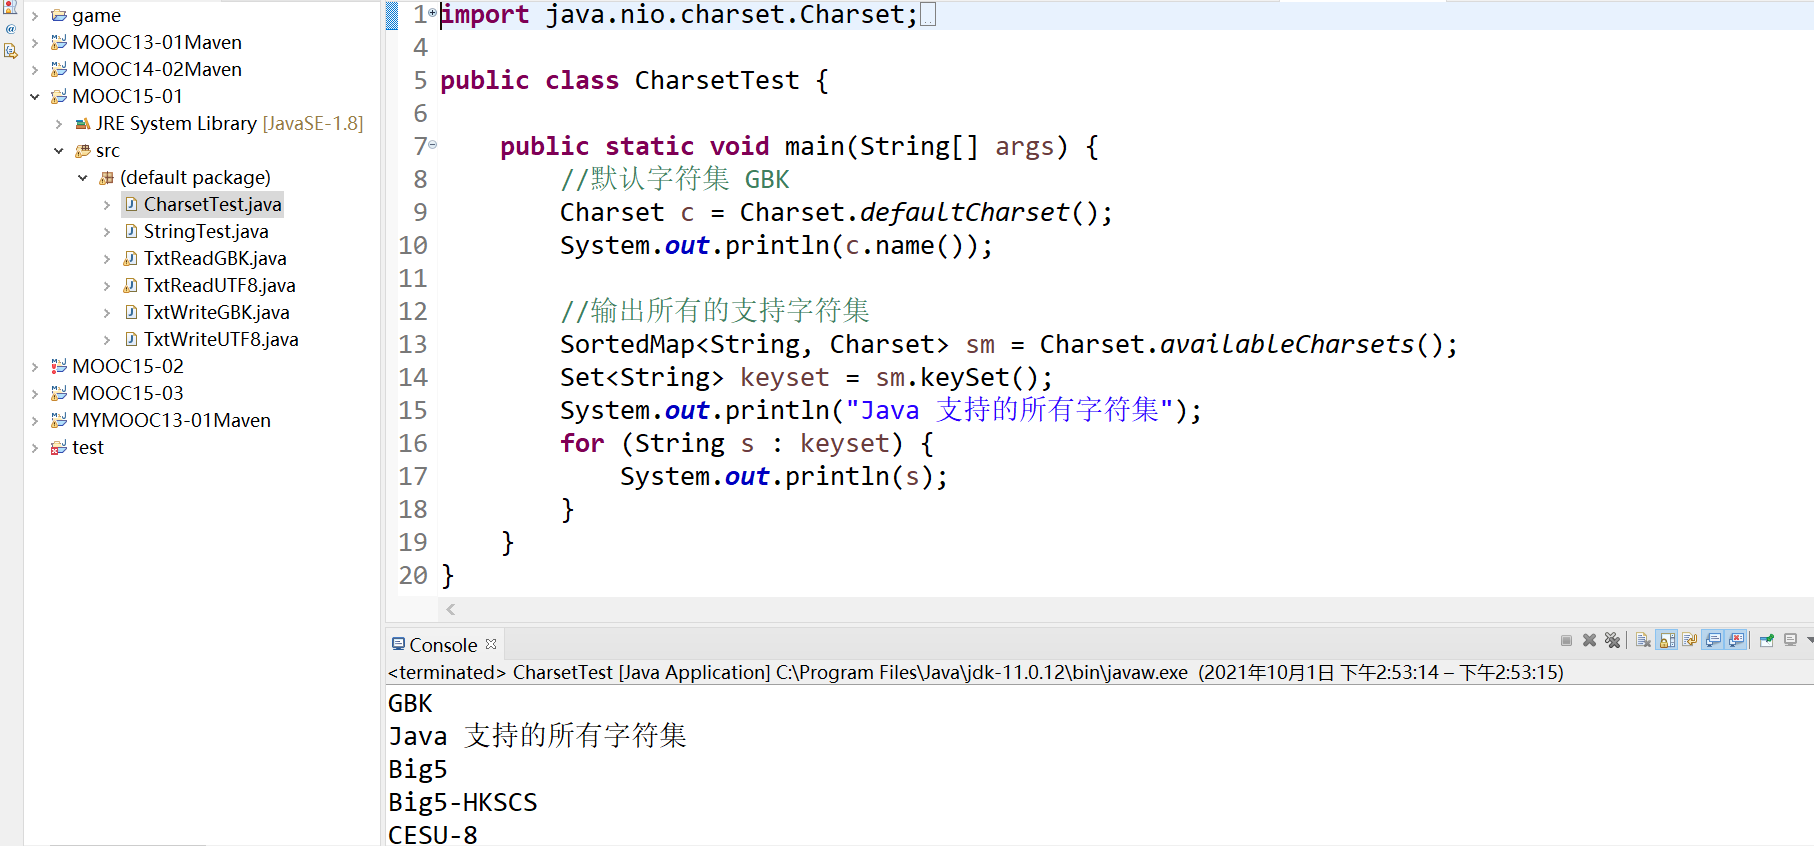This screenshot has width=1814, height=846.
Task: Toggle the console Scroll Lock
Action: point(1667,640)
